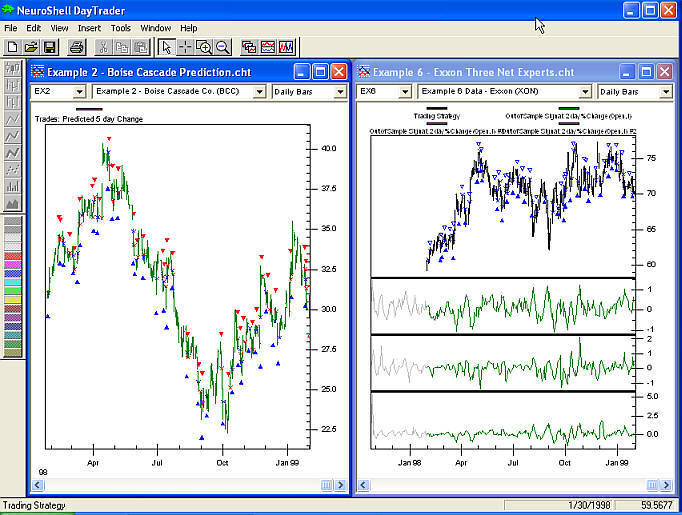Click the red-blue oscillator chart toolbar icon
This screenshot has height=515, width=682.
click(287, 47)
